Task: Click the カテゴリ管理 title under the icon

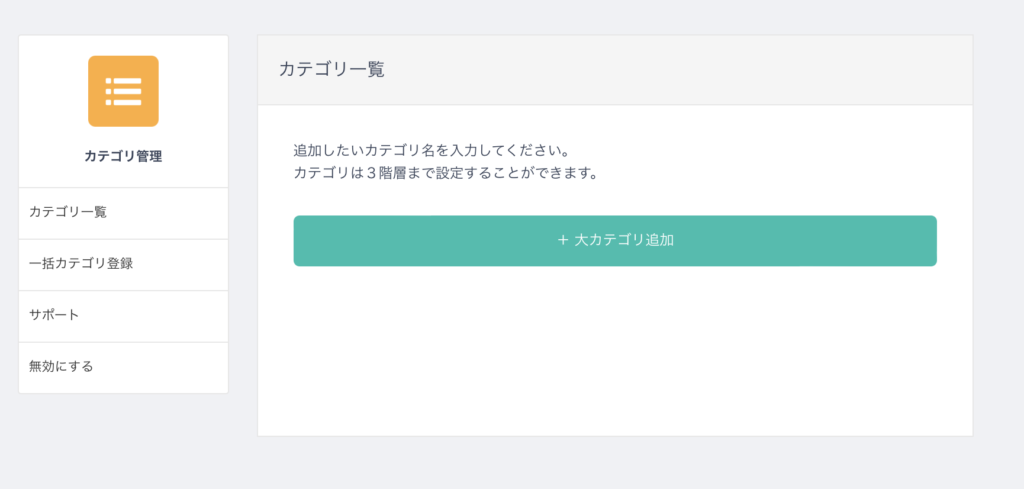Action: [x=123, y=156]
